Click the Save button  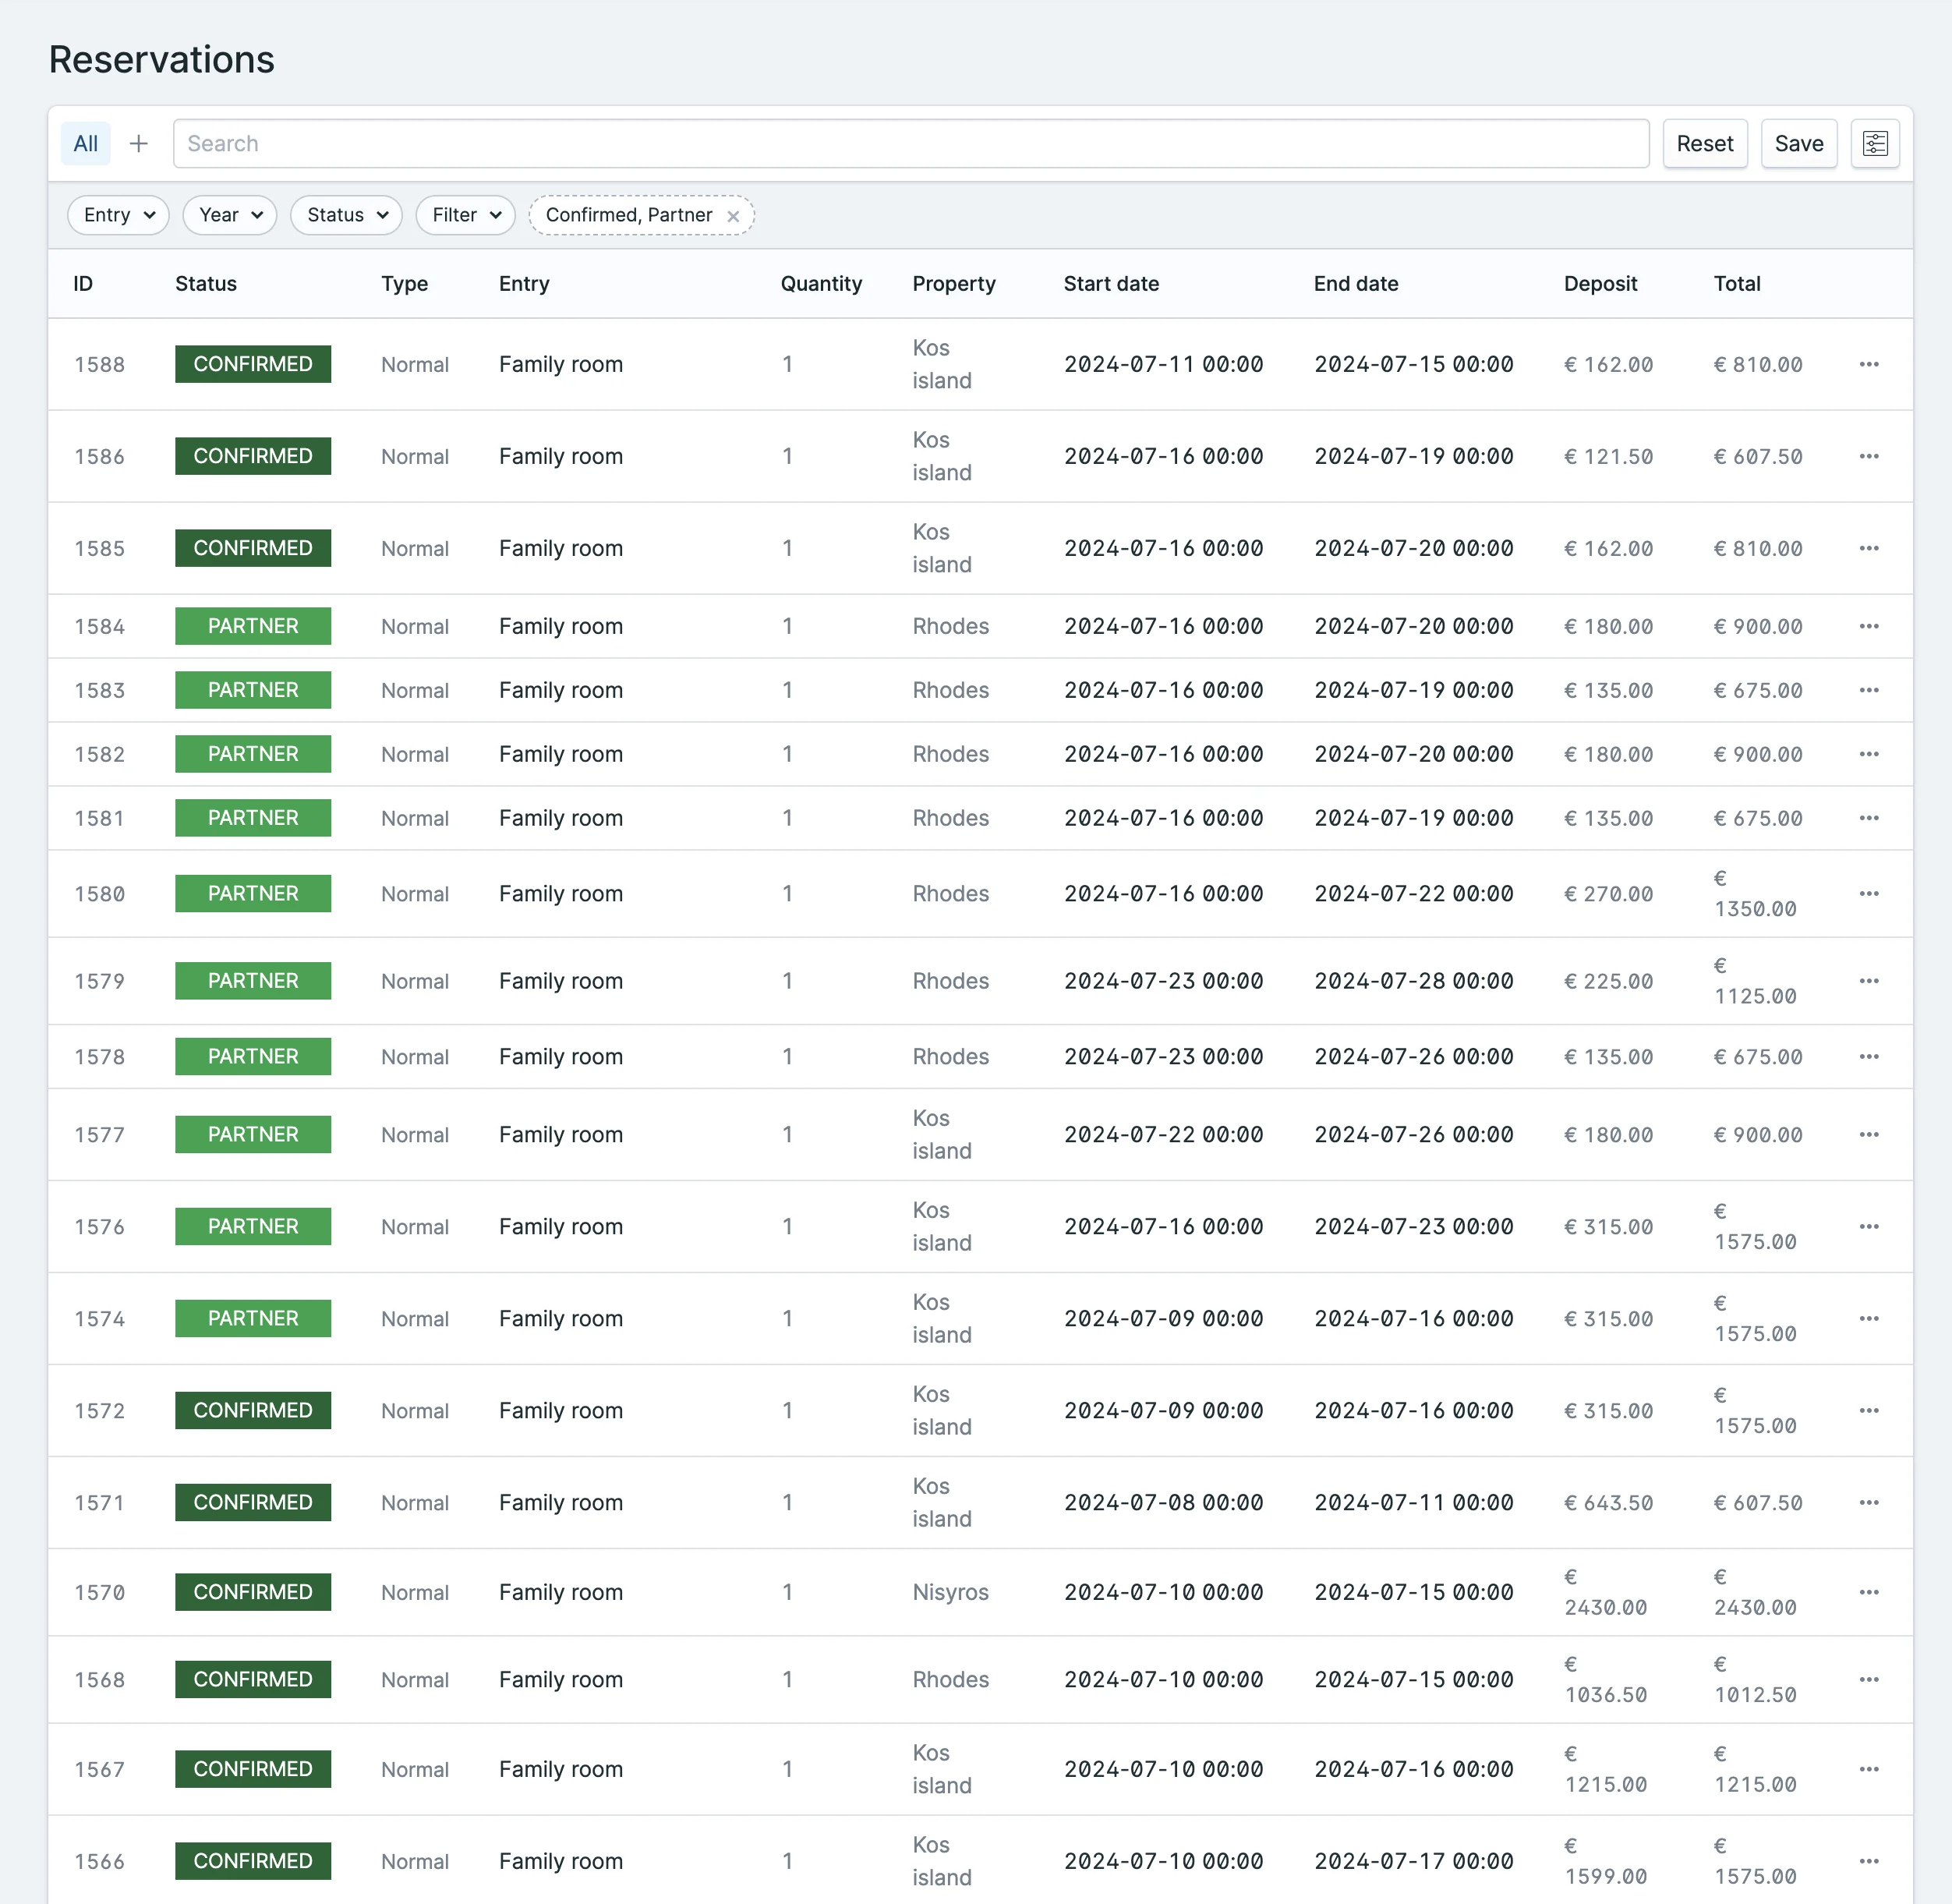[x=1798, y=144]
